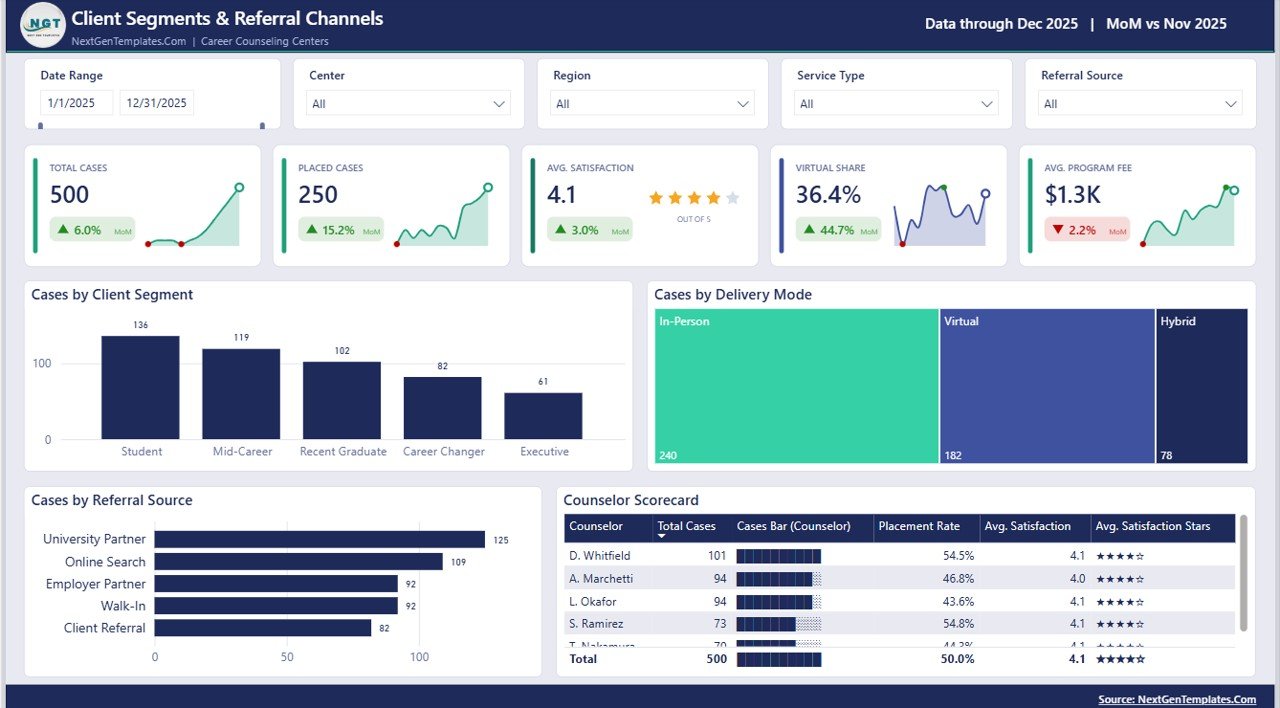Click the S. Ramirez counselor name
The width and height of the screenshot is (1280, 708).
[x=596, y=624]
